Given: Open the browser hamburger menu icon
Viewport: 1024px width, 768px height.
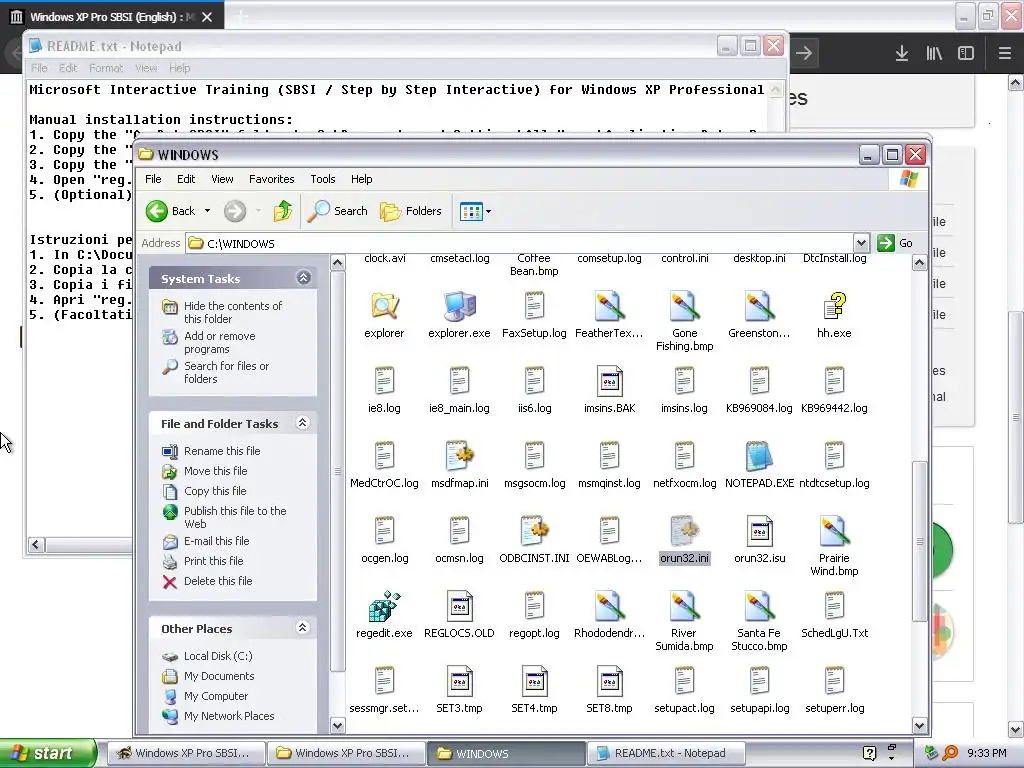Looking at the screenshot, I should tap(1005, 53).
